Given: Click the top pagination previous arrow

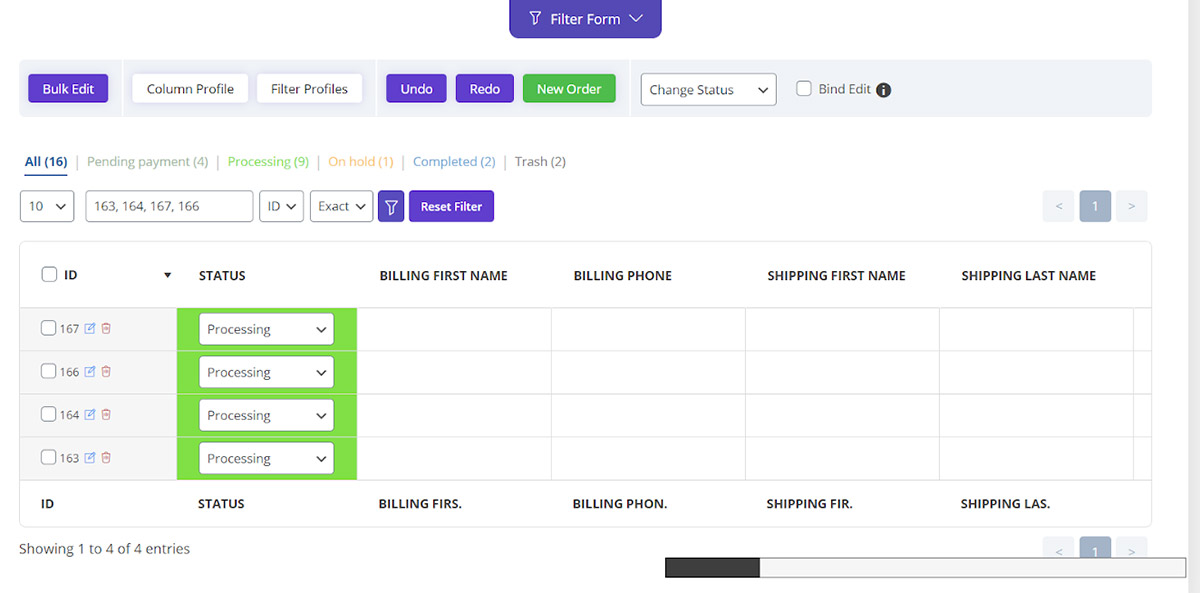Looking at the screenshot, I should point(1058,206).
